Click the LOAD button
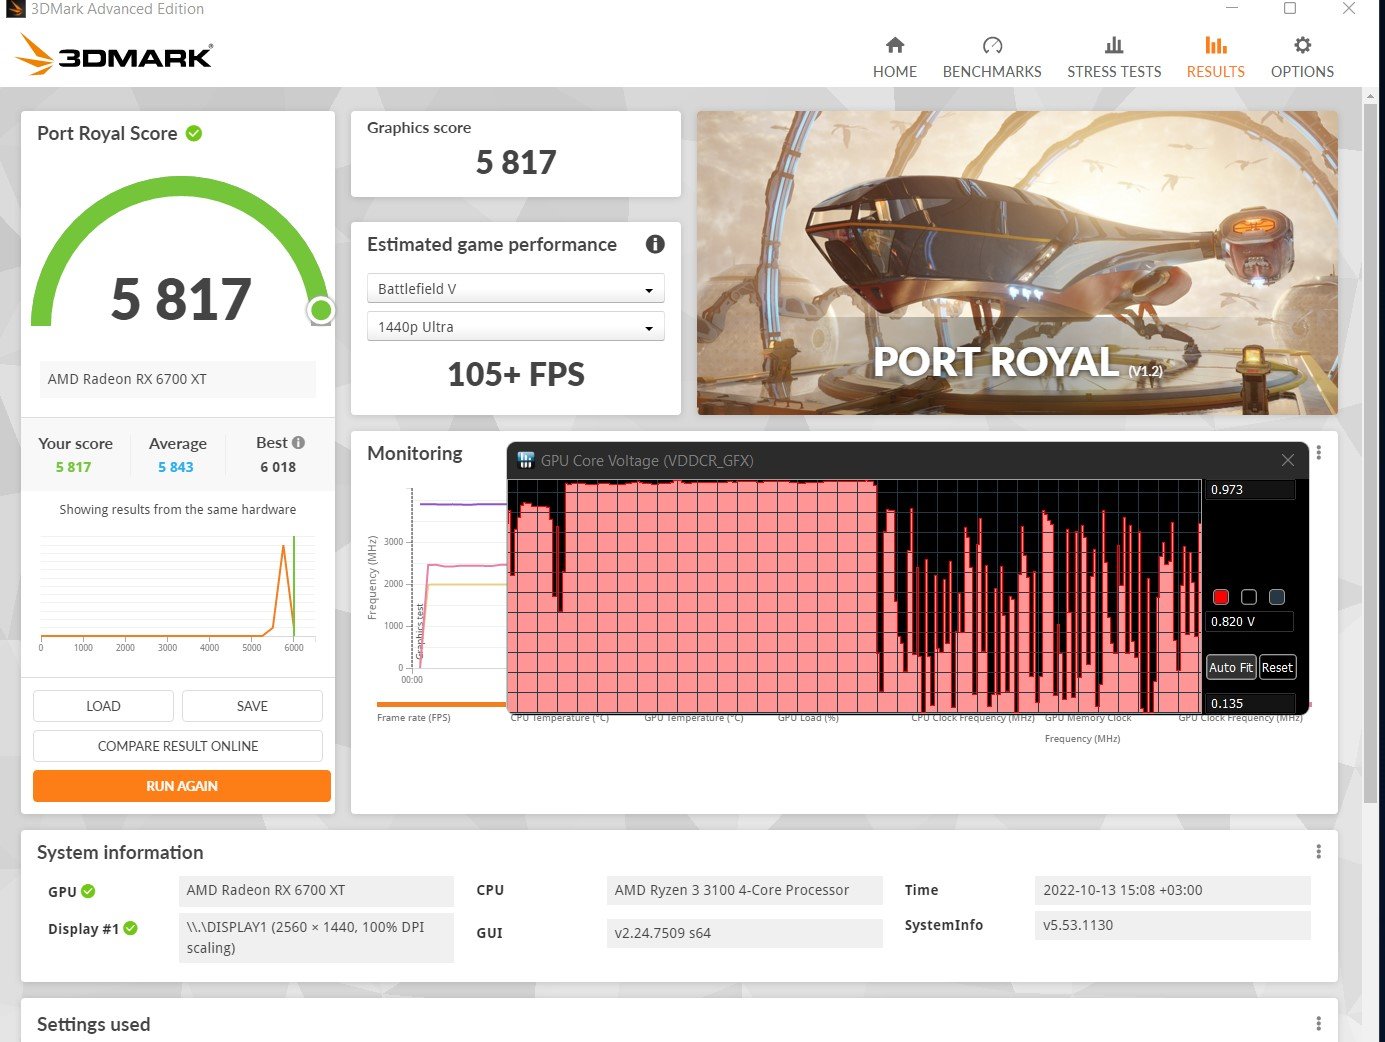Screen dimensions: 1385x1042 (103, 706)
